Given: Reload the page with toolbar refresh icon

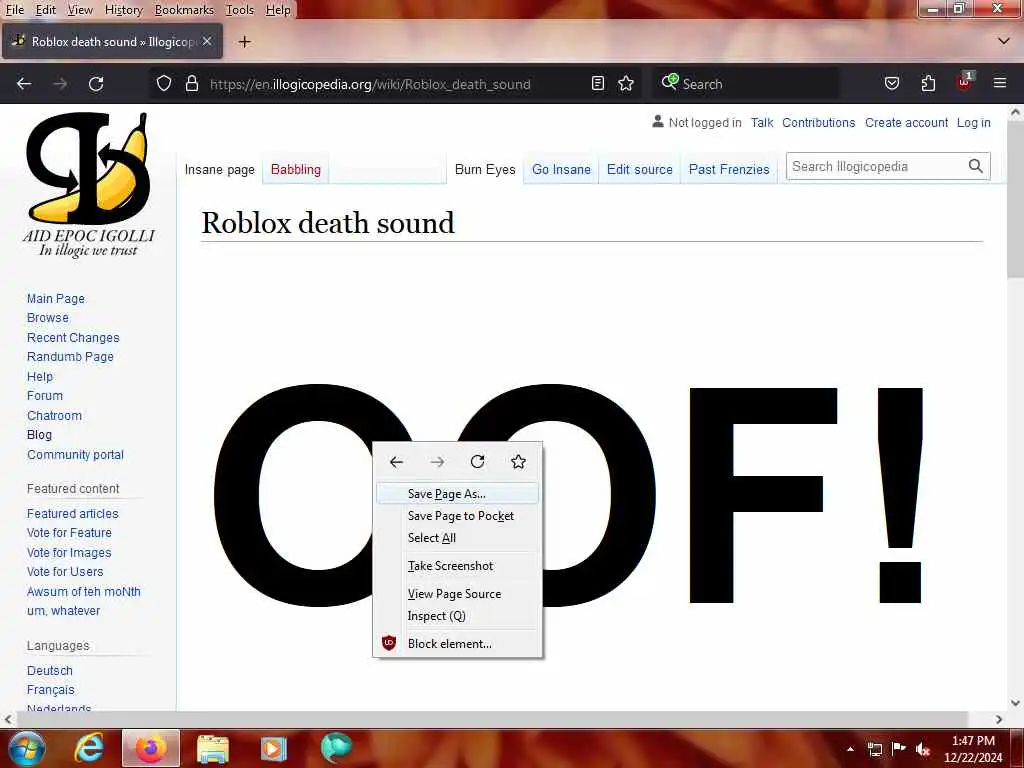Looking at the screenshot, I should [x=96, y=84].
